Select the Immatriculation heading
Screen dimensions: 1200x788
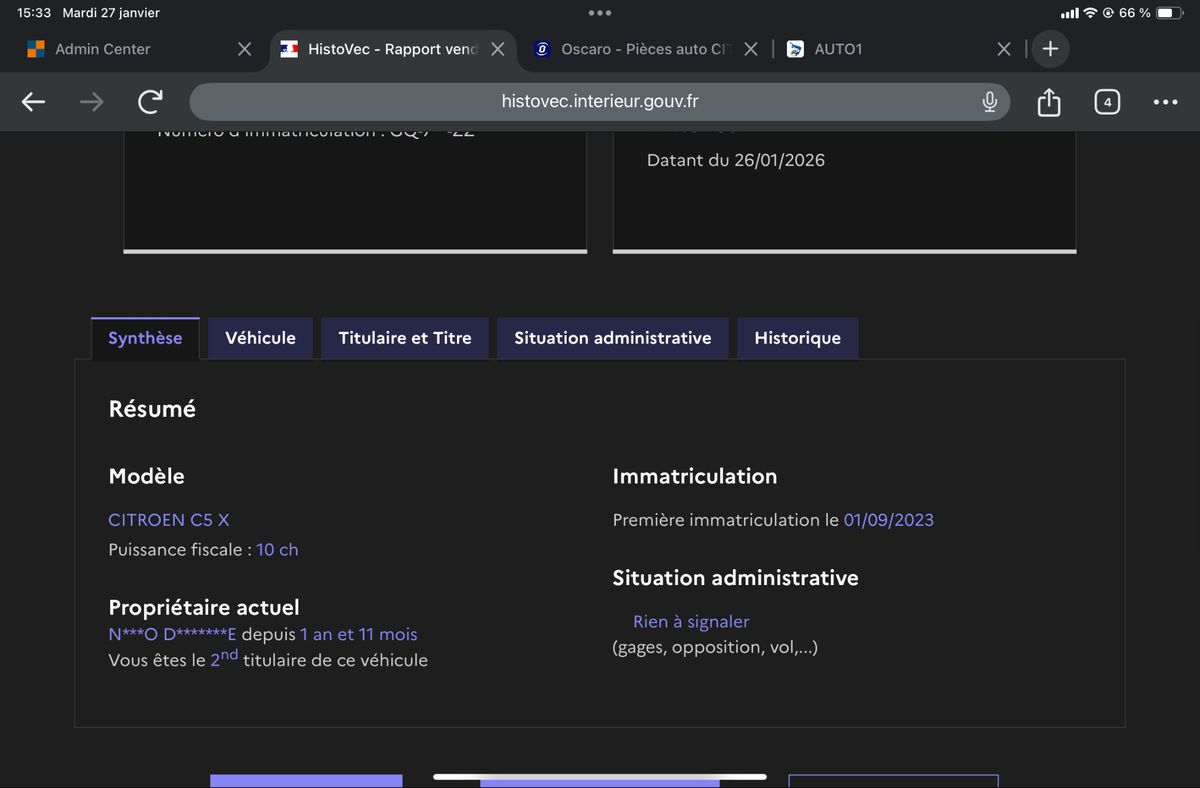coord(695,477)
